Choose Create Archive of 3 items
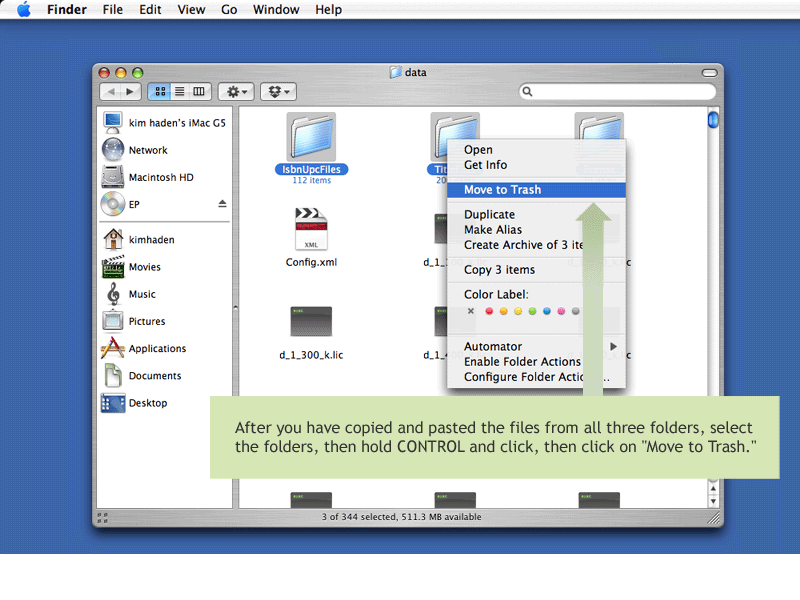Screen dimensions: 800x600 click(536, 245)
